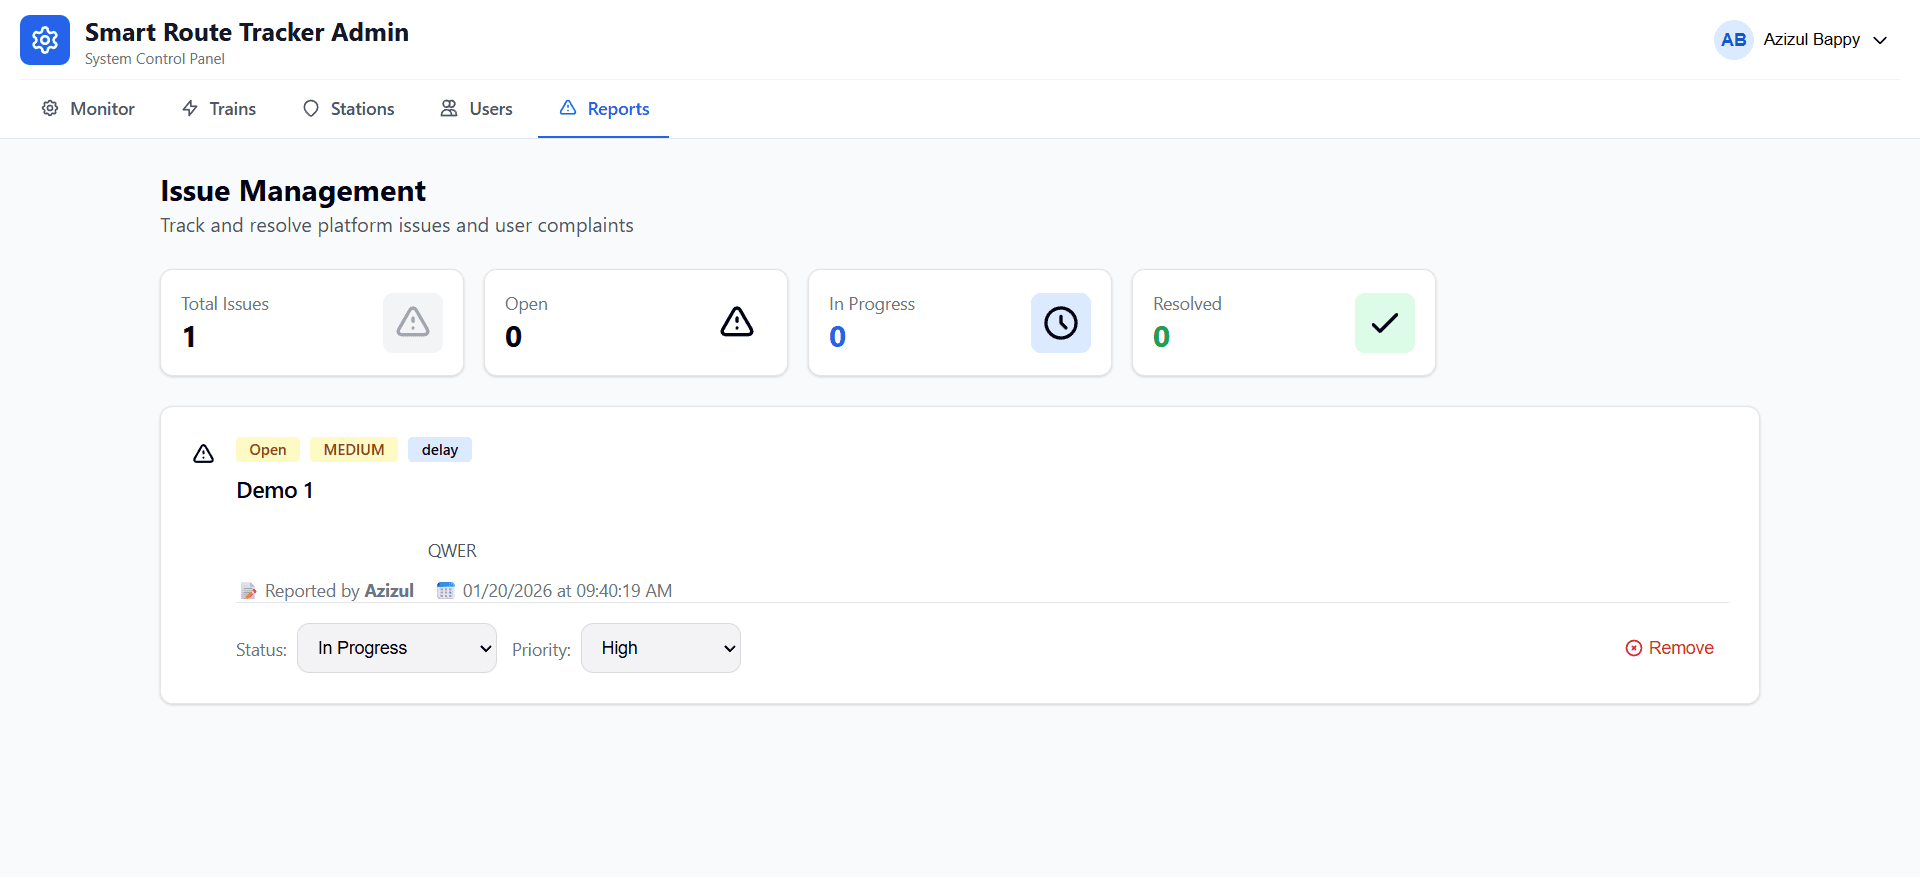Screen dimensions: 1920x878
Task: Click the MEDIUM priority badge
Action: 354,450
